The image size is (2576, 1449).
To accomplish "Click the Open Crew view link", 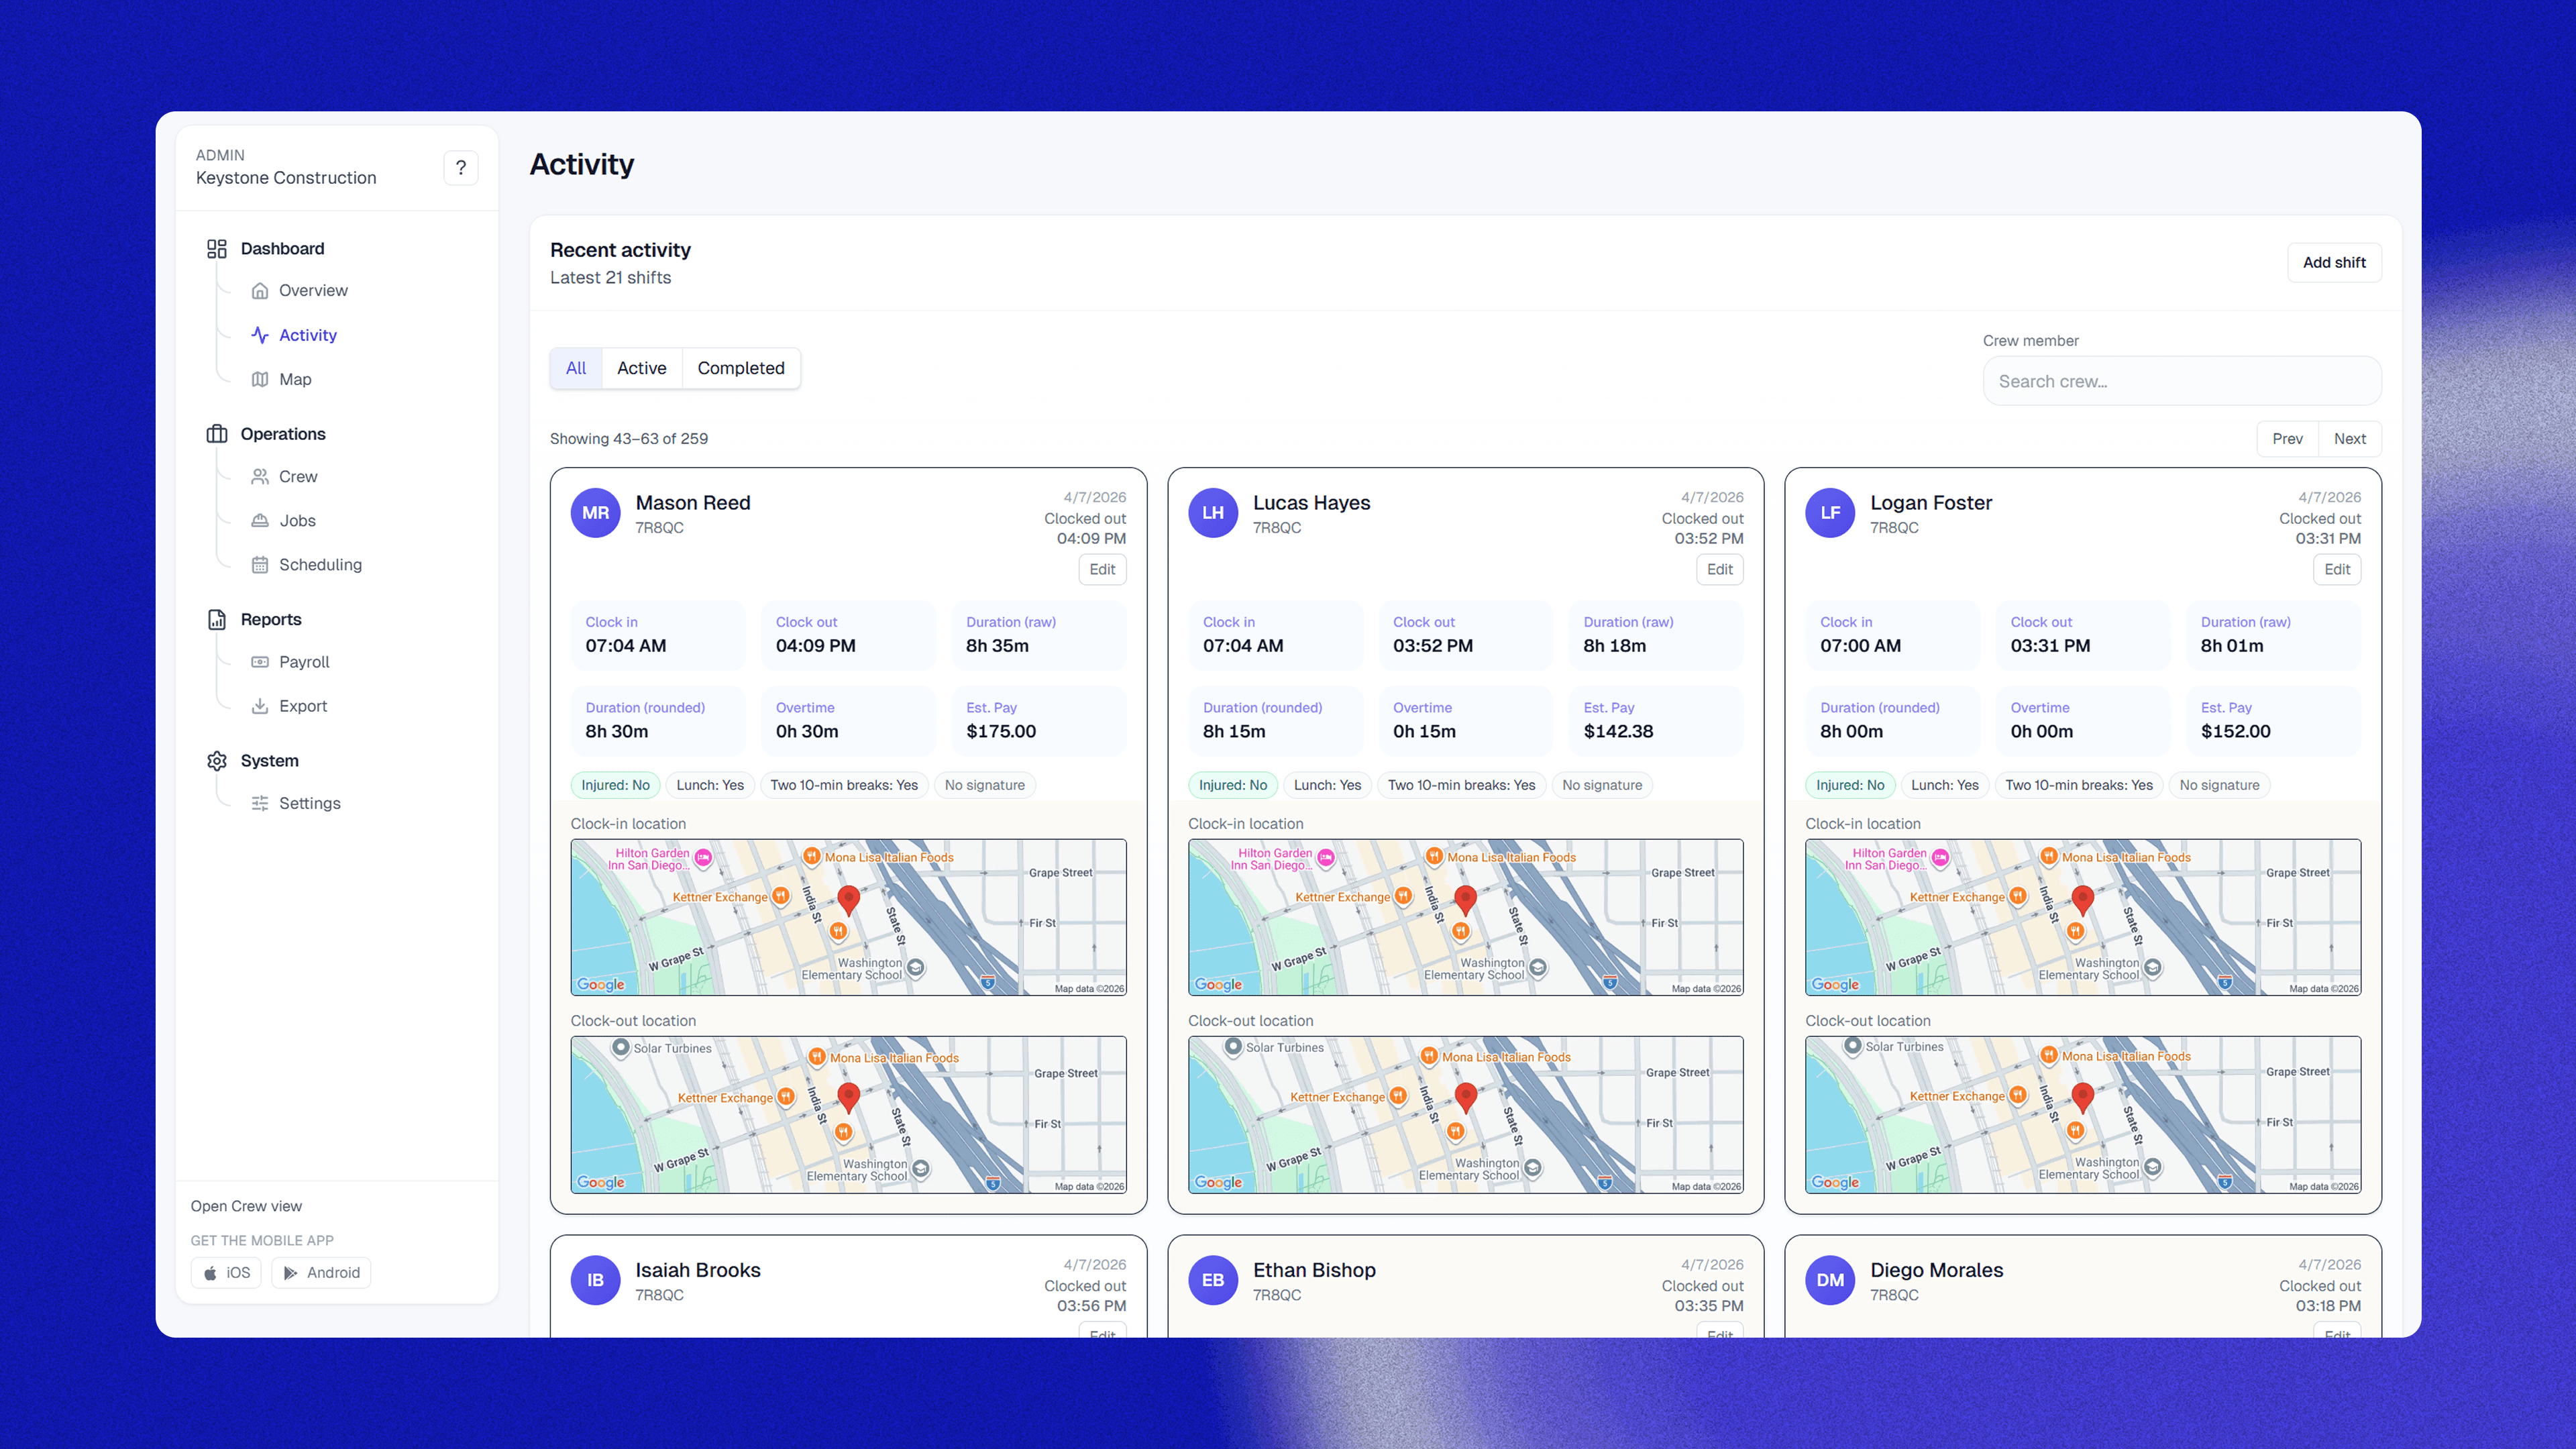I will point(246,1206).
